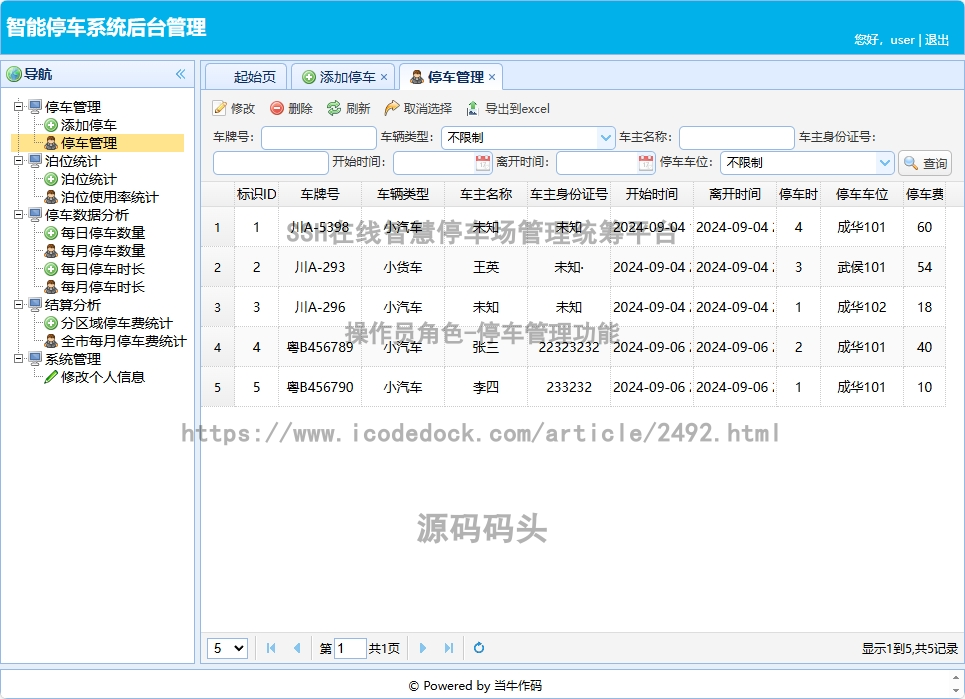Export table with 导出到excel button
The width and height of the screenshot is (965, 699).
[508, 108]
